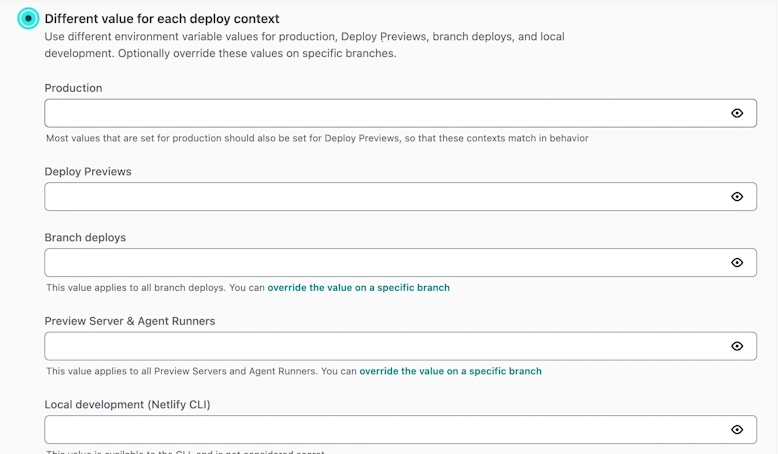Toggle visibility of Branch deploys value

737,262
